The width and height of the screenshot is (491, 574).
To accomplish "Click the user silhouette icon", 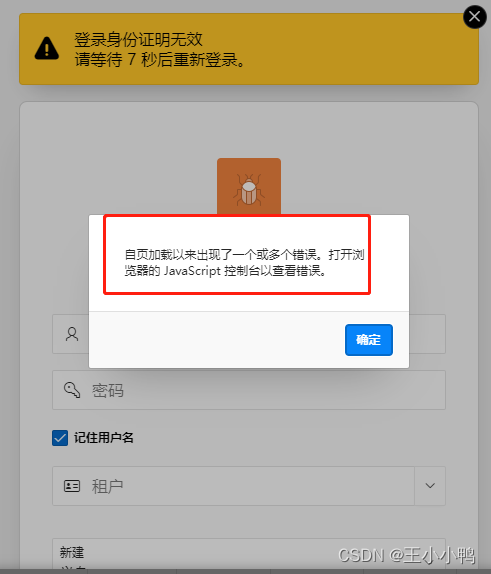I will (72, 334).
